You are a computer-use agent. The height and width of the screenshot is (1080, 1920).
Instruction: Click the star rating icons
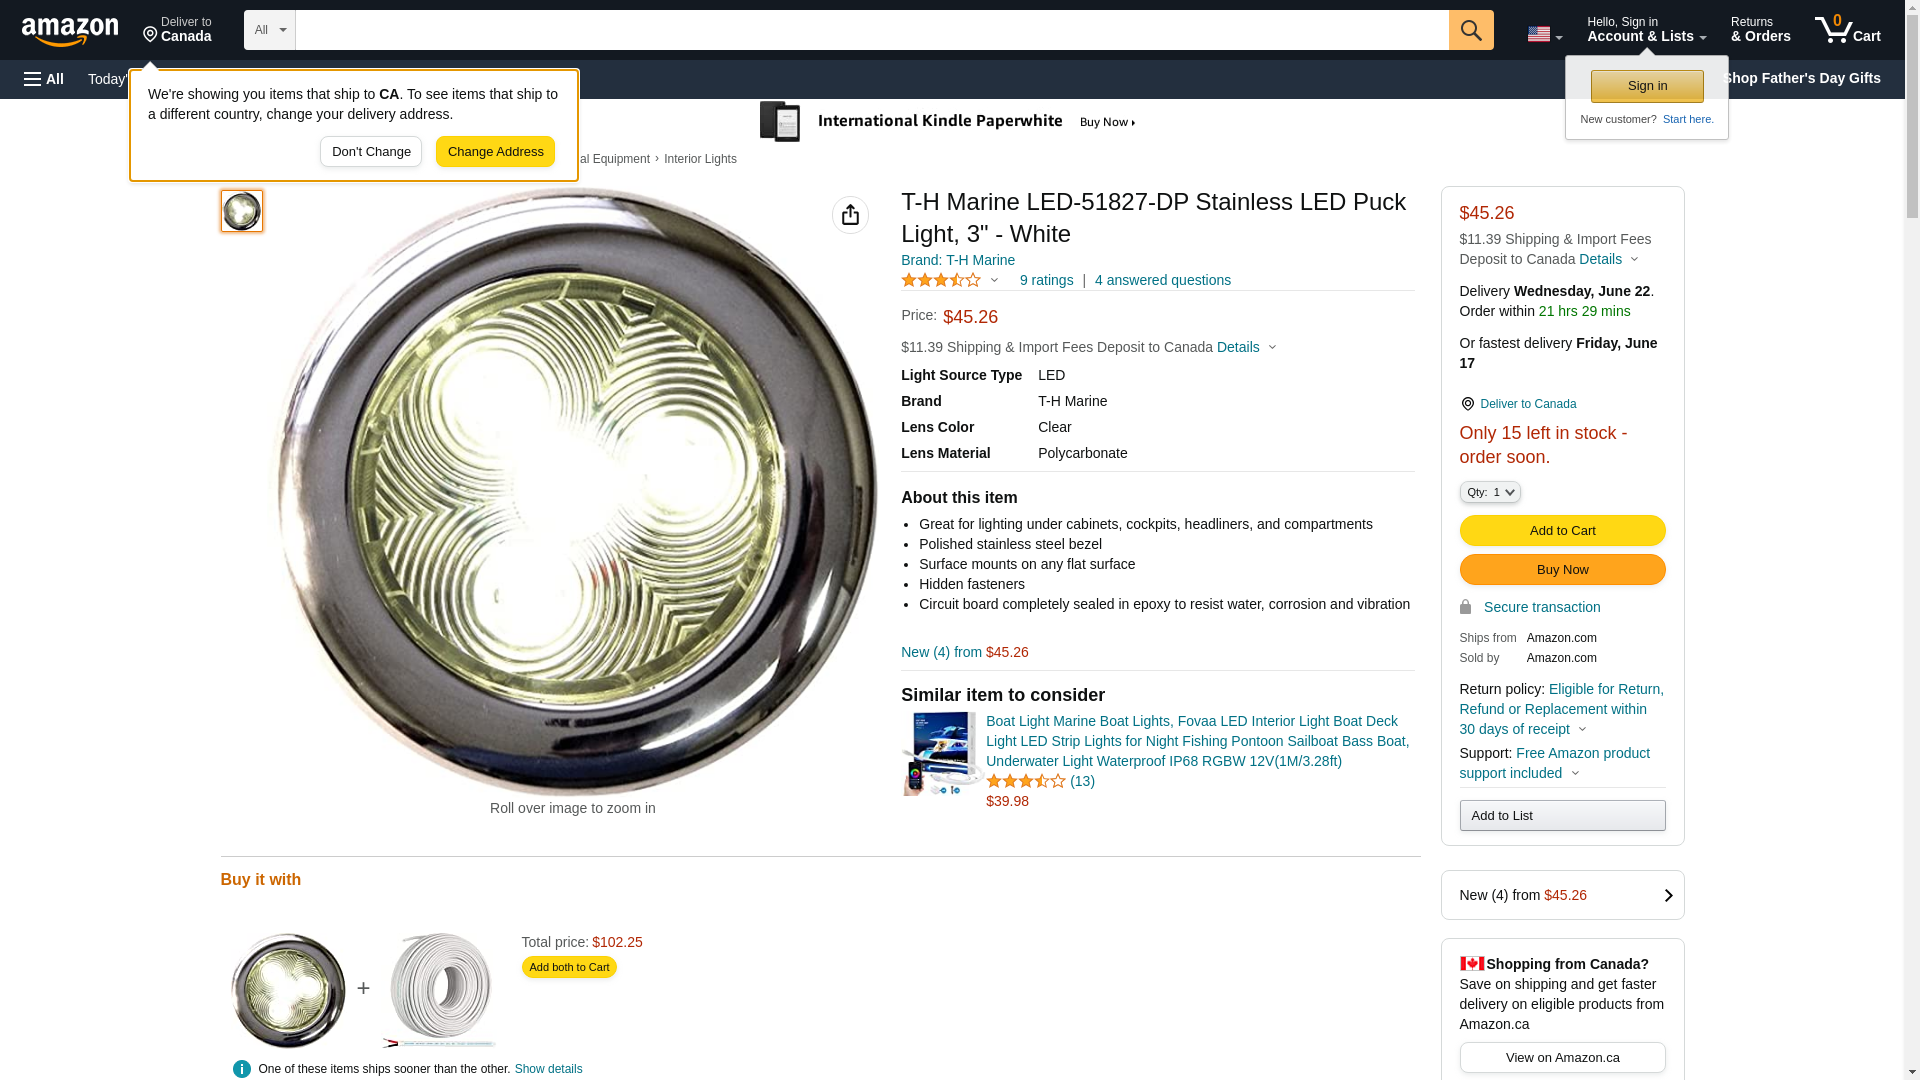tap(941, 281)
